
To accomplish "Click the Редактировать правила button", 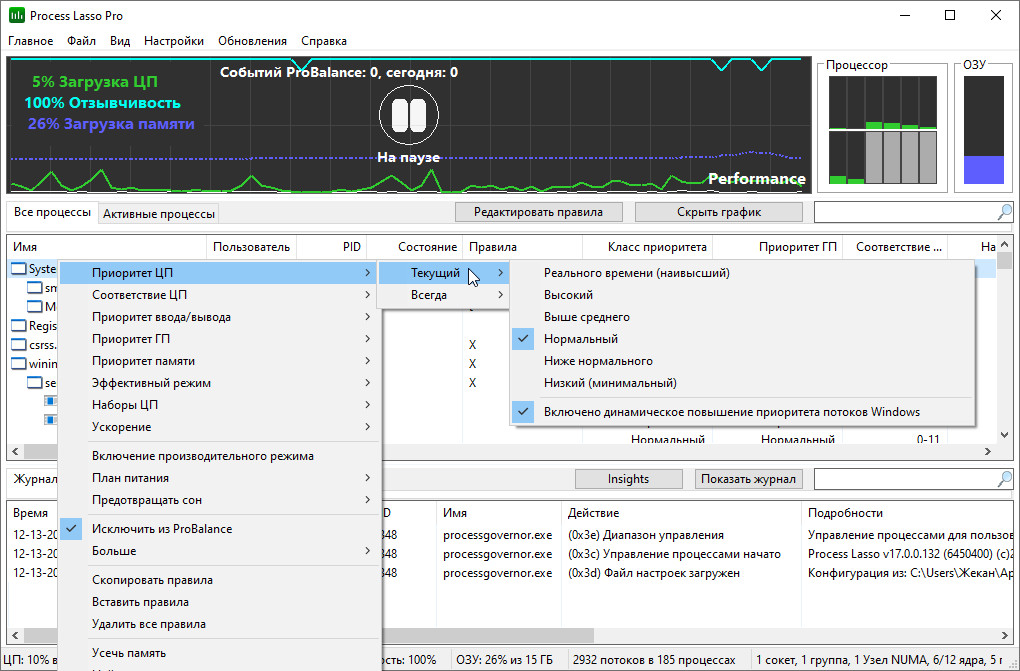I will pos(538,212).
